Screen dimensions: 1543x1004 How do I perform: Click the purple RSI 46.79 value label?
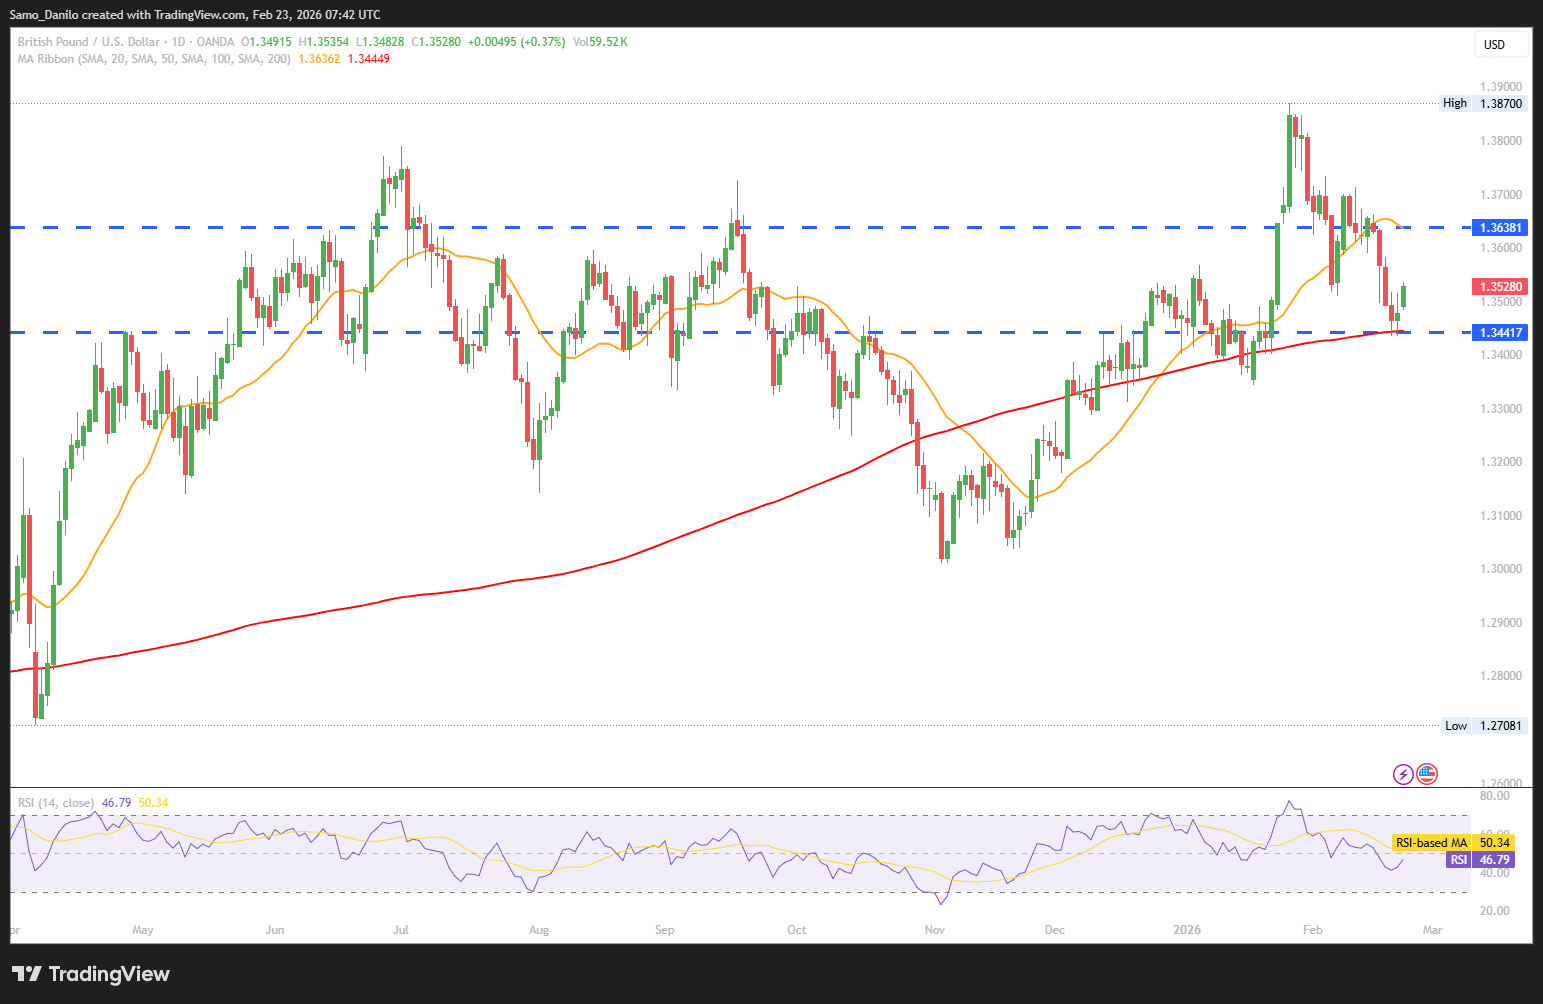tap(1480, 860)
